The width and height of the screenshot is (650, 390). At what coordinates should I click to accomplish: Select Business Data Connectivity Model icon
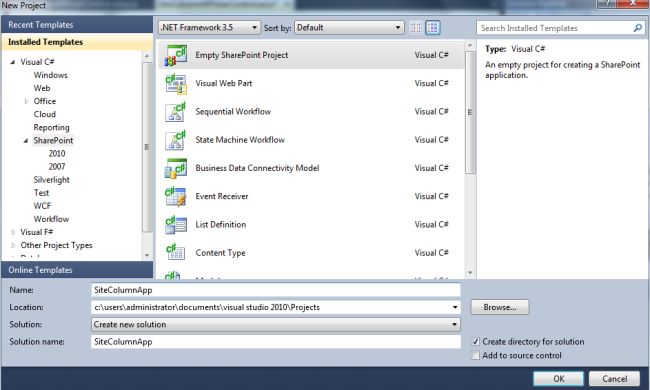point(176,168)
